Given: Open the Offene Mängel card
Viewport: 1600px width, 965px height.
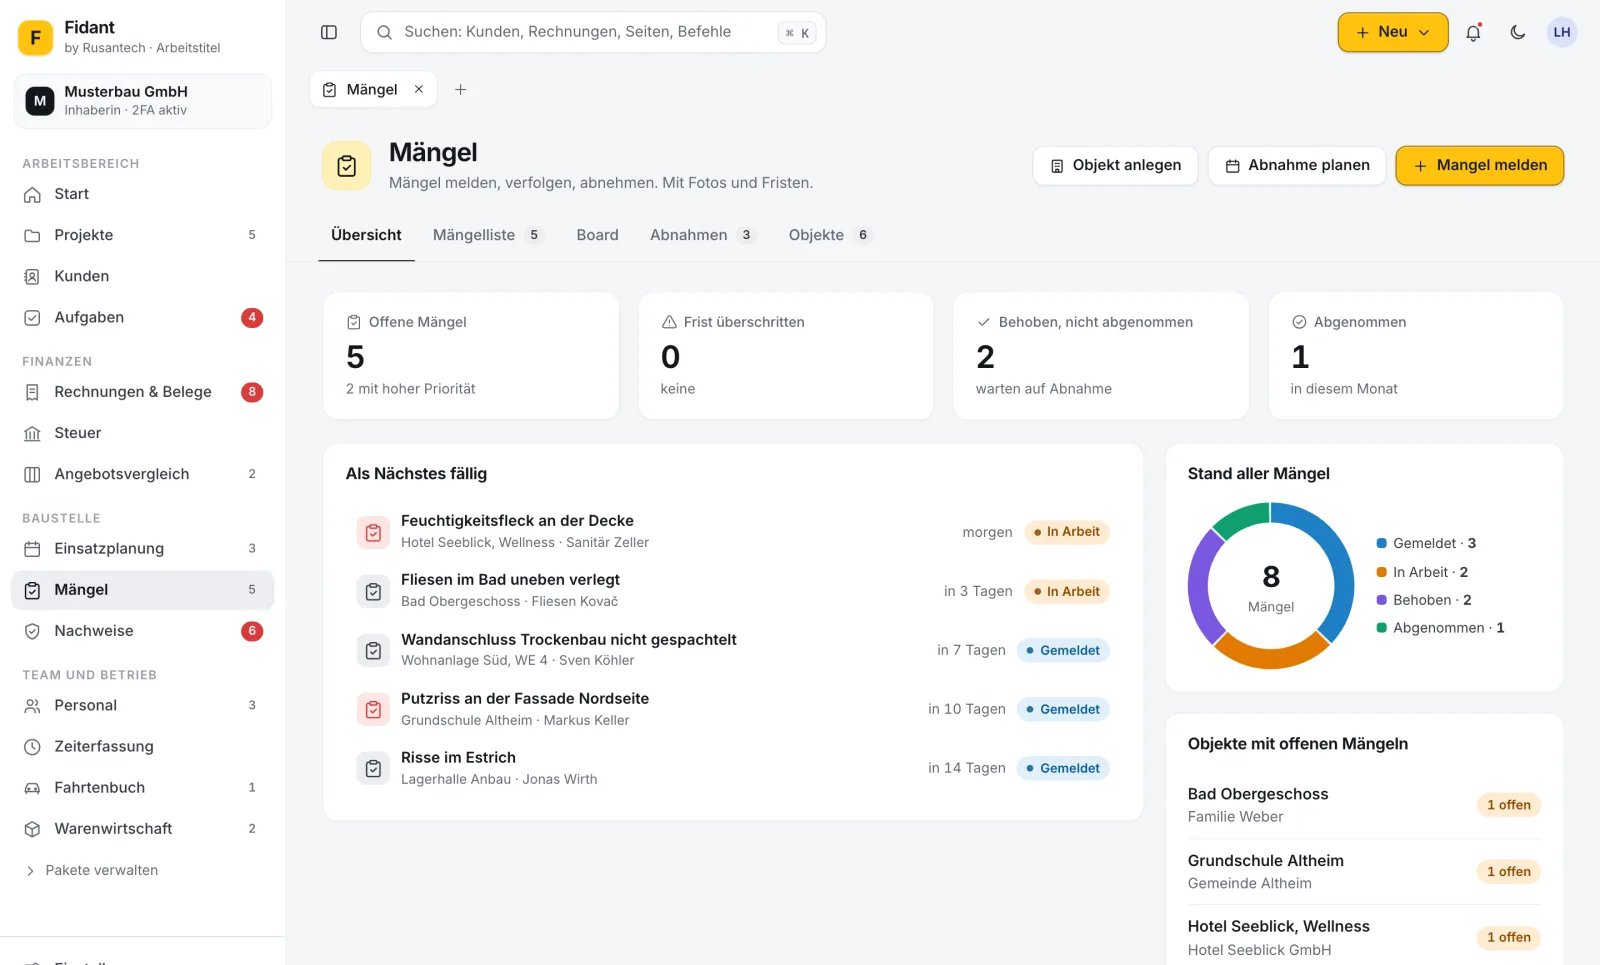Looking at the screenshot, I should [x=470, y=355].
